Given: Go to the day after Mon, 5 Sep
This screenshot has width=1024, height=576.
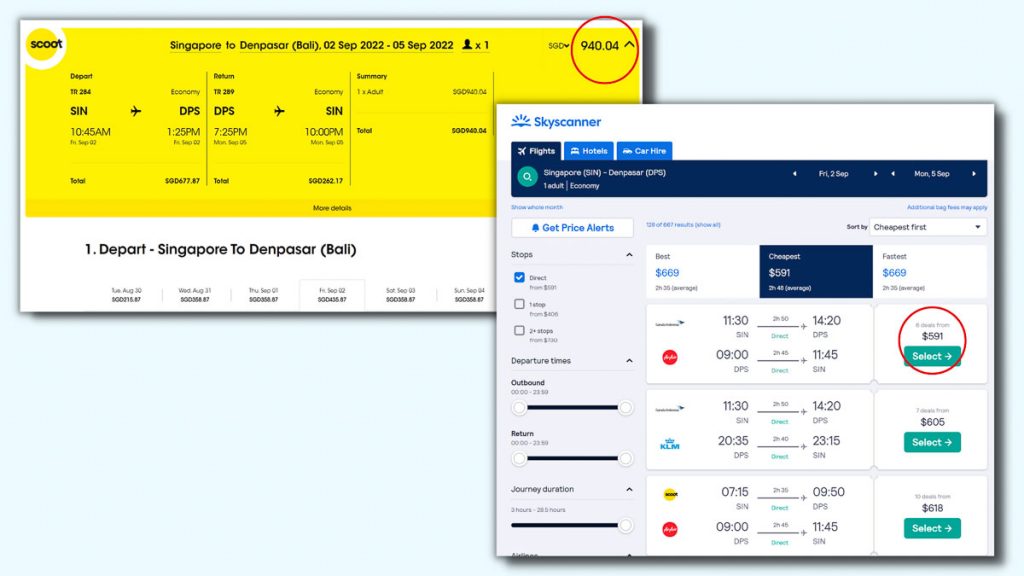Looking at the screenshot, I should click(974, 174).
